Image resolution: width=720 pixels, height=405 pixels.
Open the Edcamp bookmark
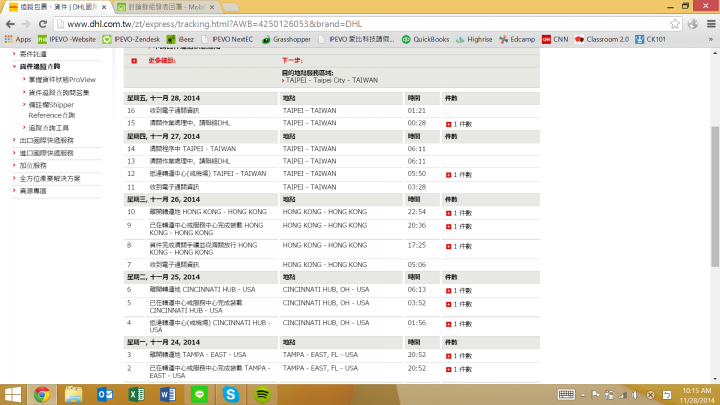click(518, 39)
